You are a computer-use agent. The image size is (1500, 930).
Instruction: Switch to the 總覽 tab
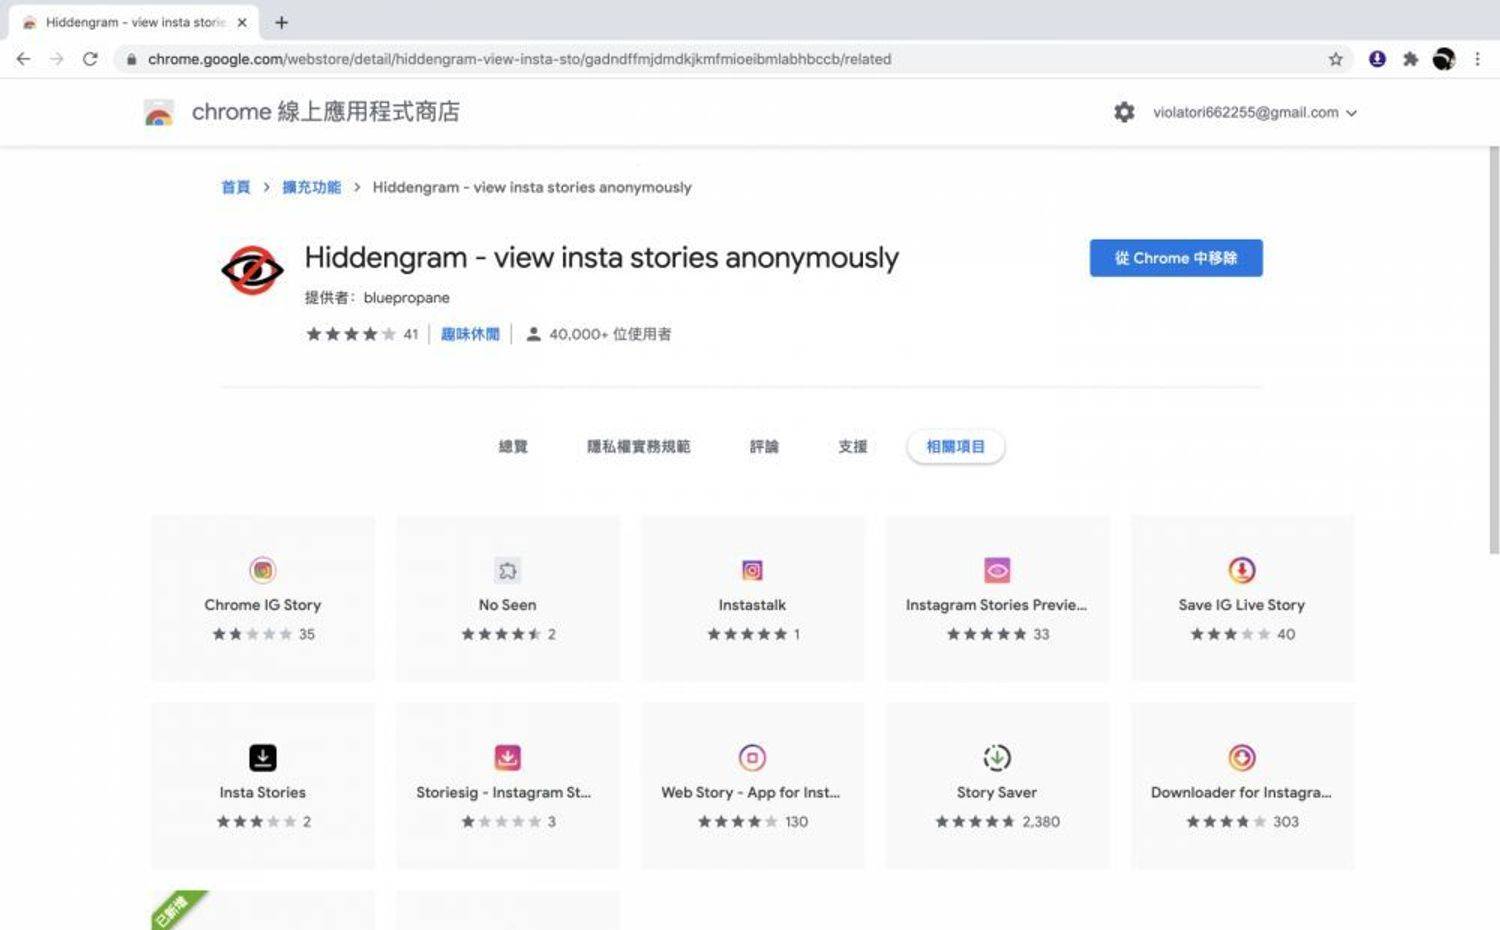(513, 447)
